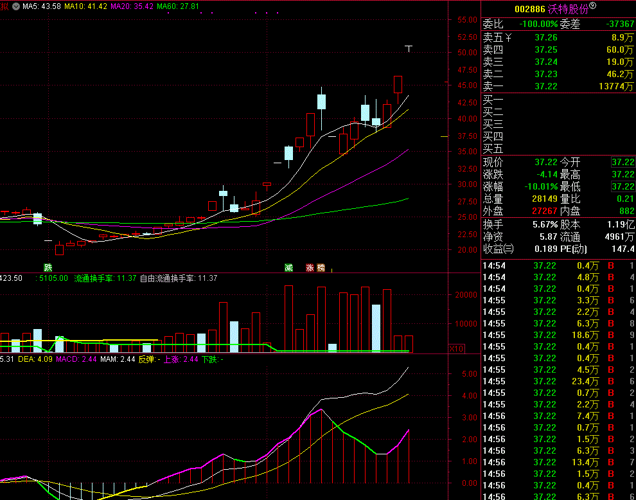Click the red 拟 label at the top-left corner
Image resolution: width=636 pixels, height=500 pixels.
pos(4,6)
